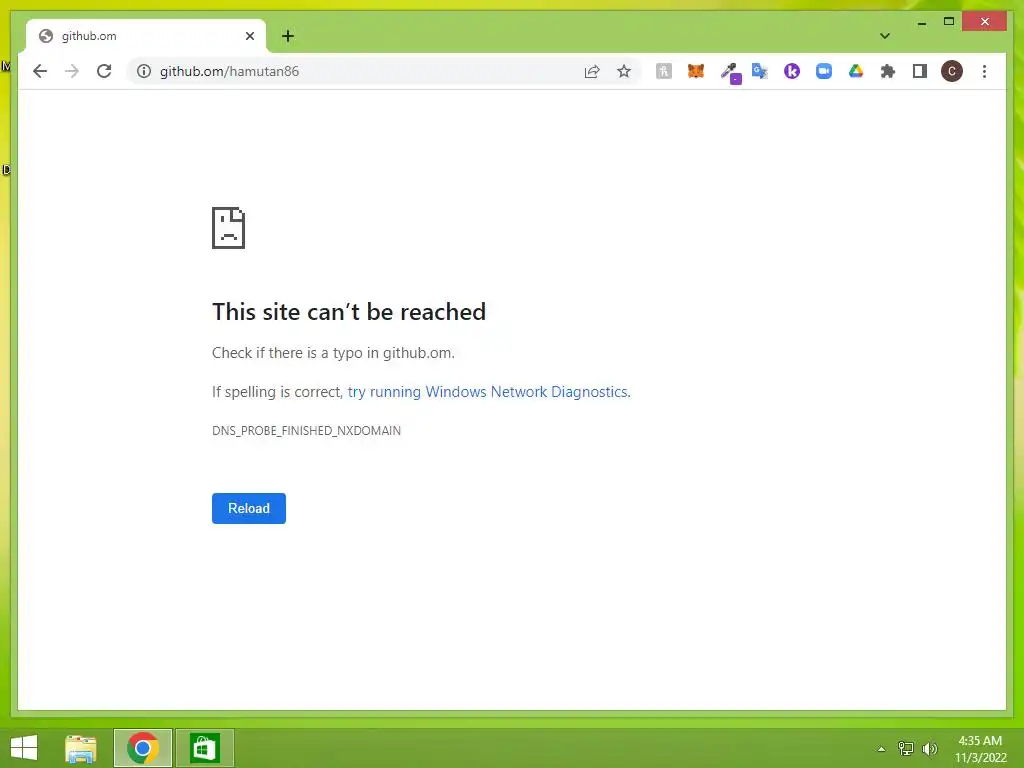Minimize the Chrome window

coord(921,22)
